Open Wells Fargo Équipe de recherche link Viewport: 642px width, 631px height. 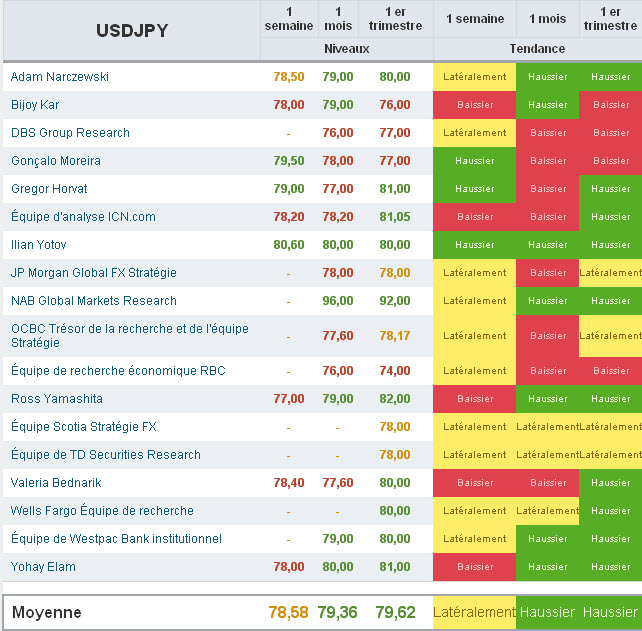tap(102, 510)
